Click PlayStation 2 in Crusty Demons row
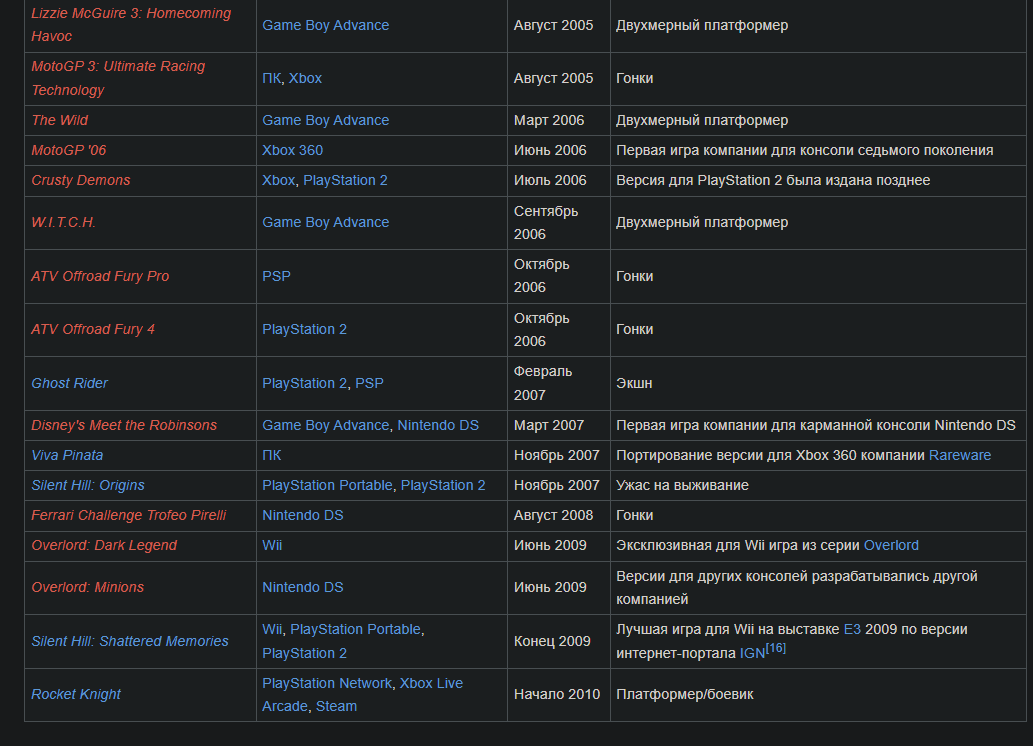 345,180
